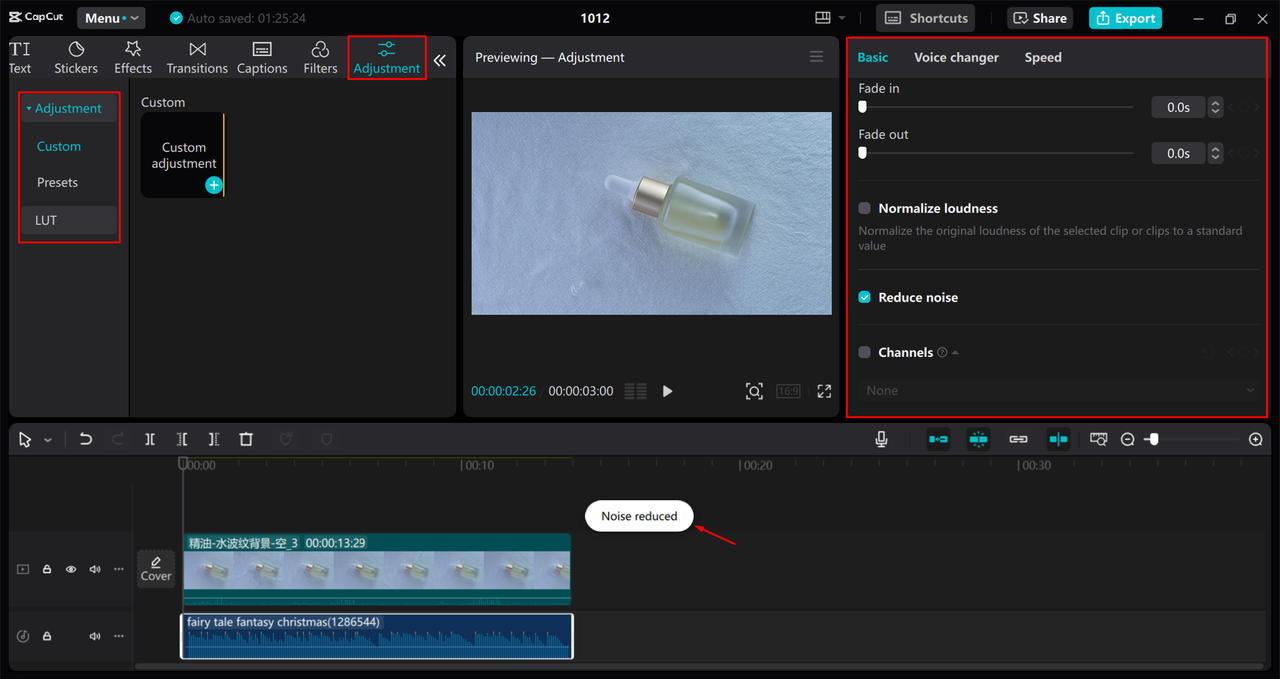Hide the video track with eye icon
The width and height of the screenshot is (1280, 679).
(71, 569)
